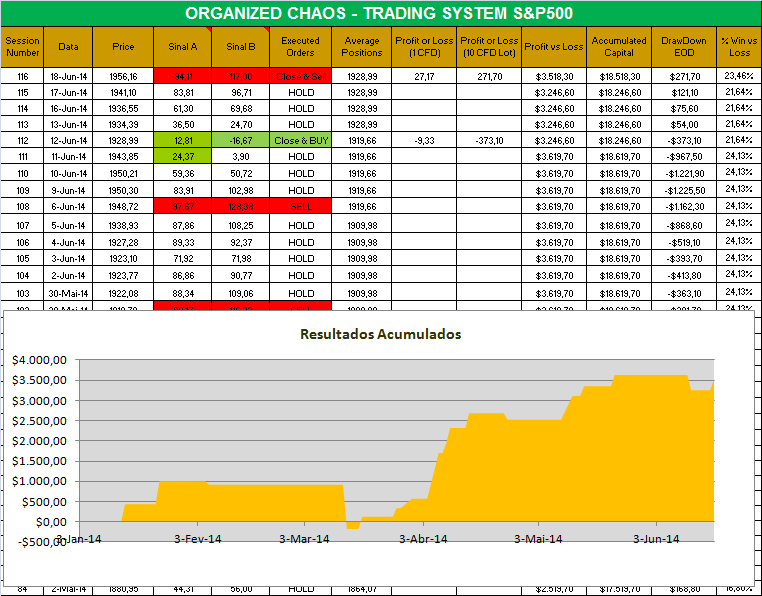Click the DrawDown EOD header
This screenshot has width=762, height=596.
pos(684,47)
